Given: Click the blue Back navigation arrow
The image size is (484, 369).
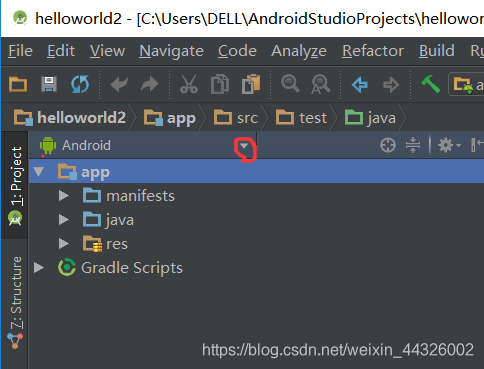Looking at the screenshot, I should (360, 84).
